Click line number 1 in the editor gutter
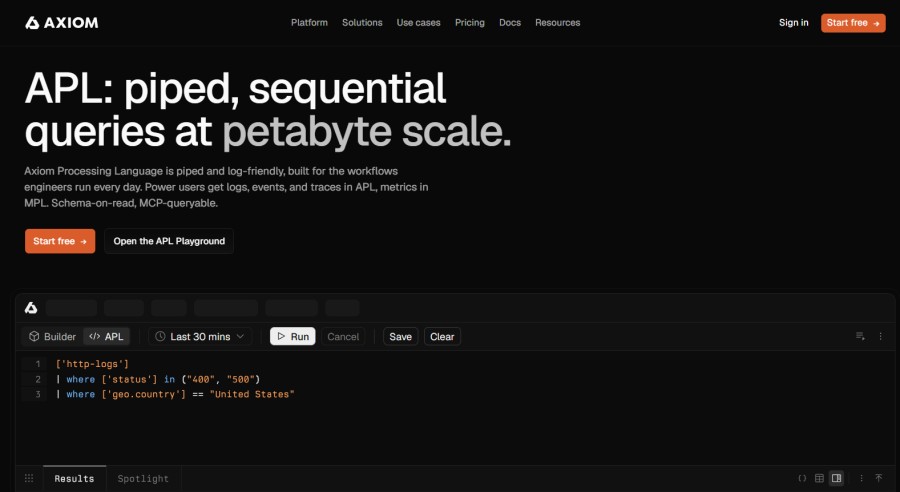 tap(38, 364)
